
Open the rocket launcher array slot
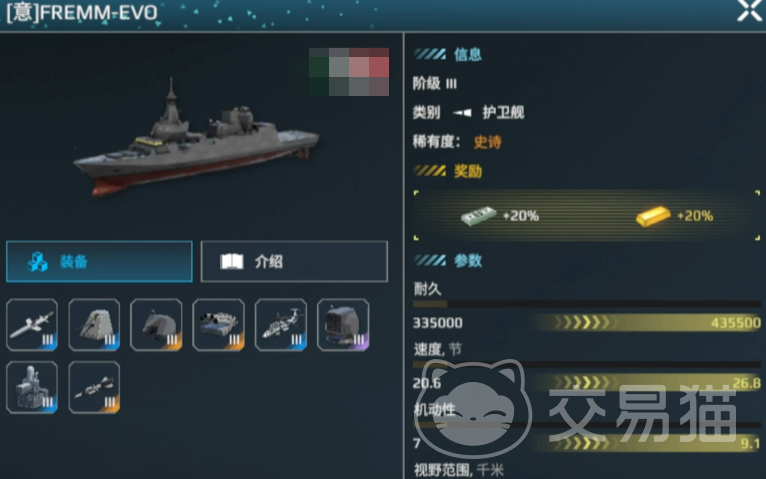(218, 325)
